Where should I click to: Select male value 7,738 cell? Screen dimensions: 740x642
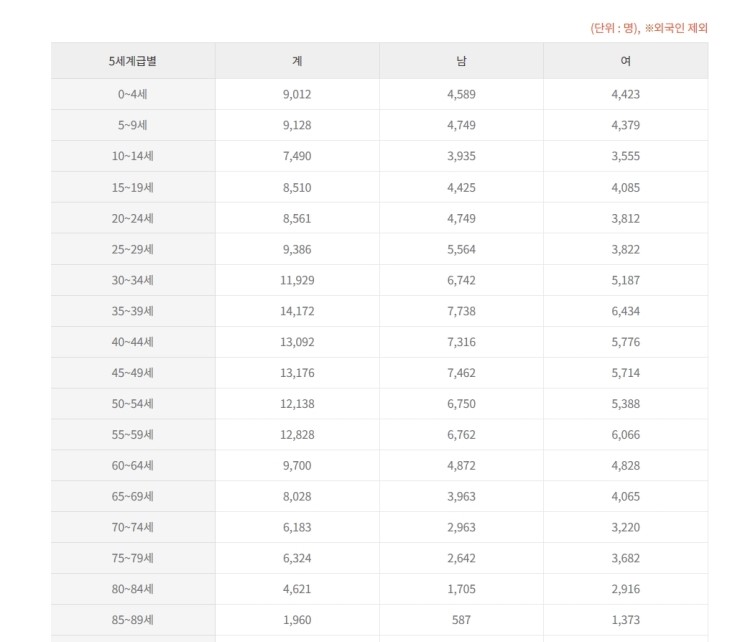click(x=461, y=311)
